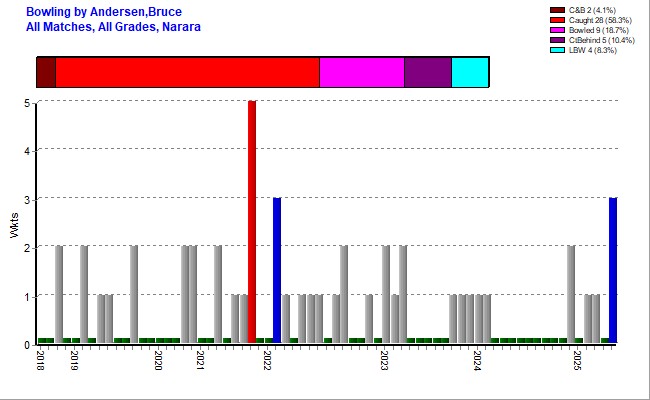This screenshot has width=650, height=400.
Task: Click the blue three-wicket bar after 2025
Action: (613, 270)
